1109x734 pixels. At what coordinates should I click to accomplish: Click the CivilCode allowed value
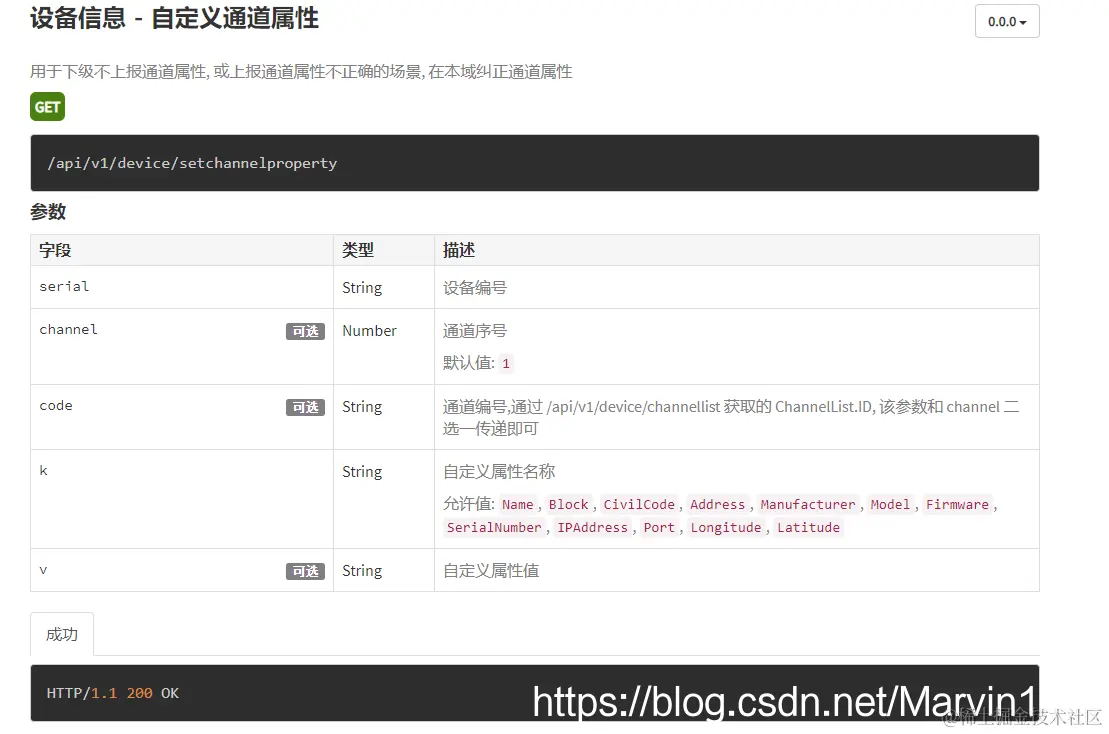639,504
